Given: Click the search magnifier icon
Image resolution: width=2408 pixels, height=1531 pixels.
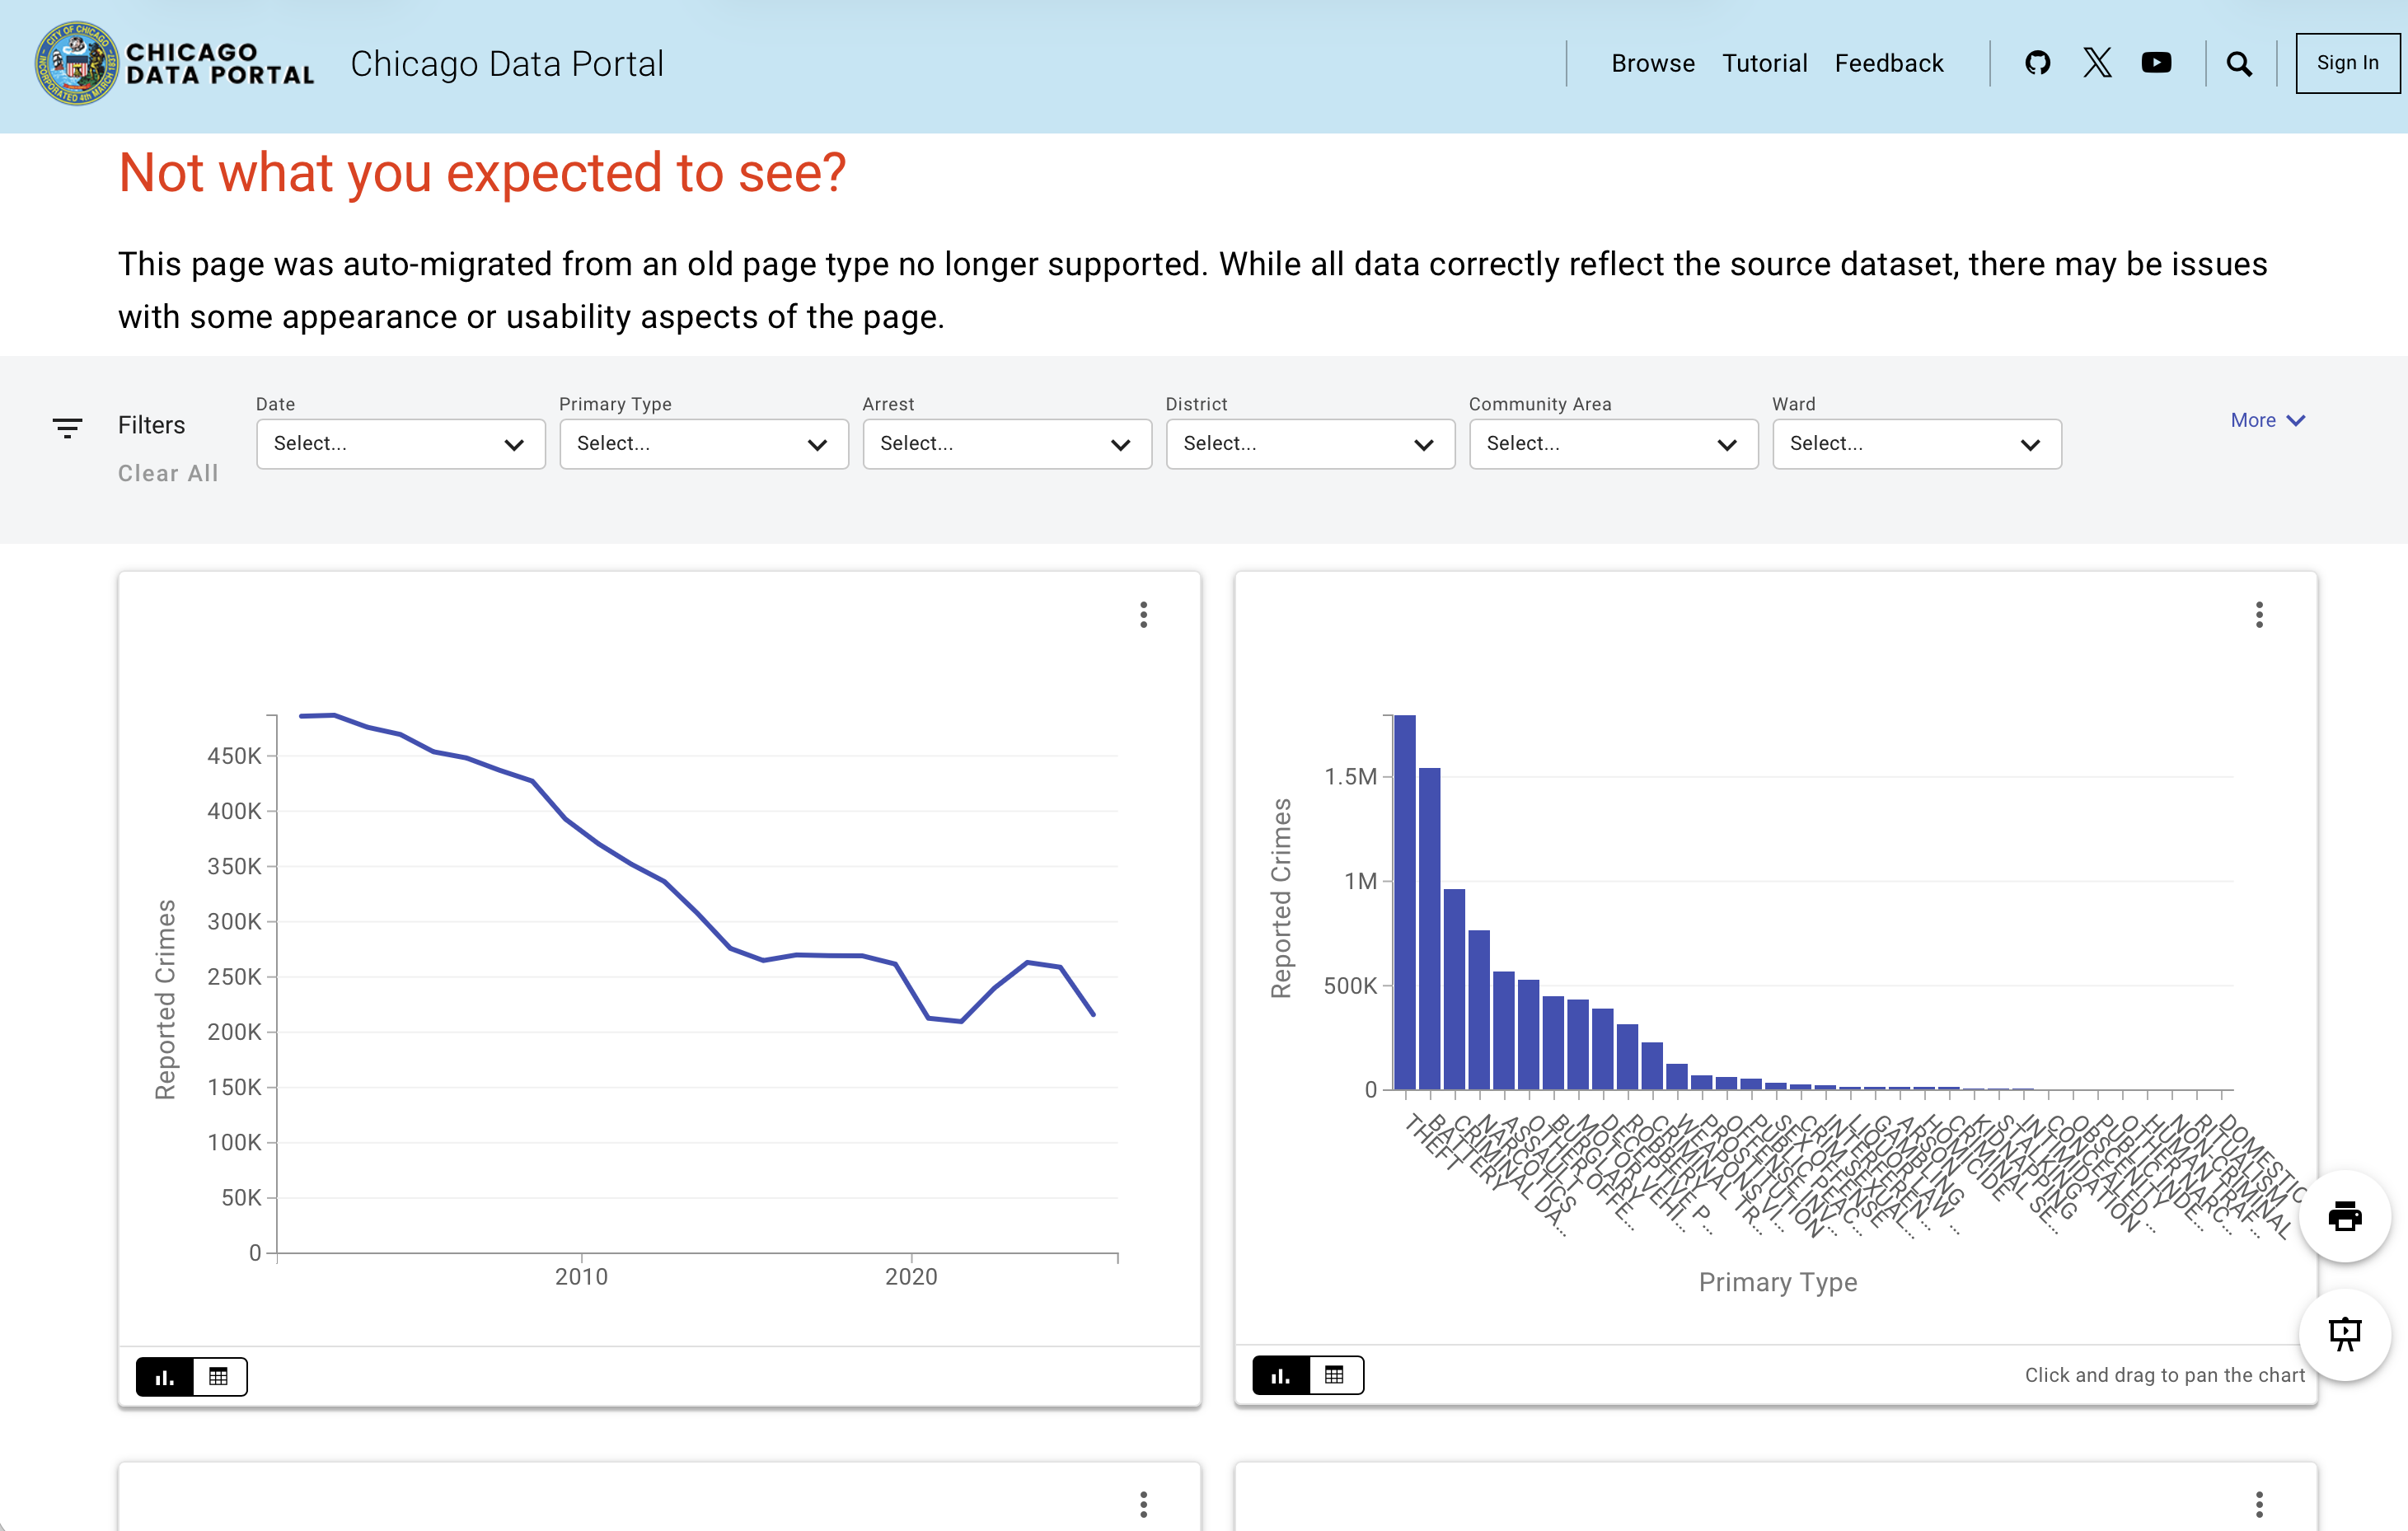Looking at the screenshot, I should pyautogui.click(x=2239, y=64).
